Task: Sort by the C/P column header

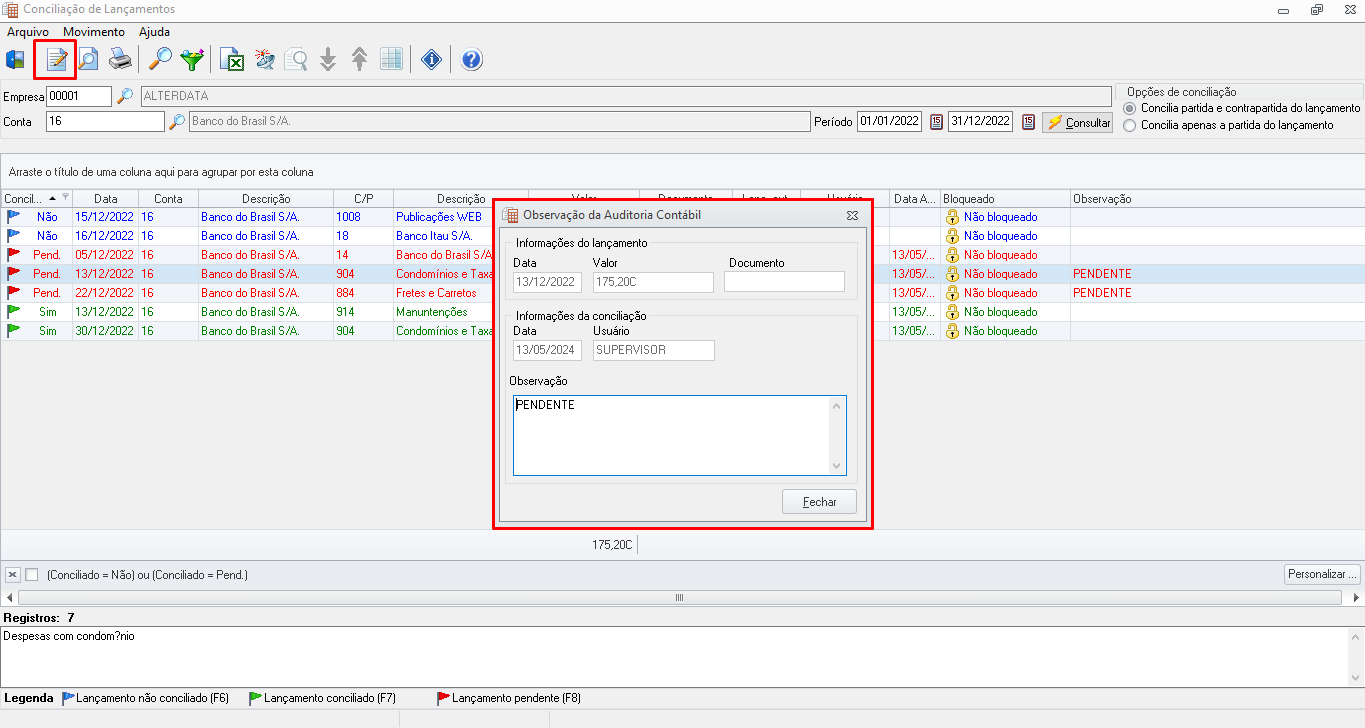Action: coord(363,199)
